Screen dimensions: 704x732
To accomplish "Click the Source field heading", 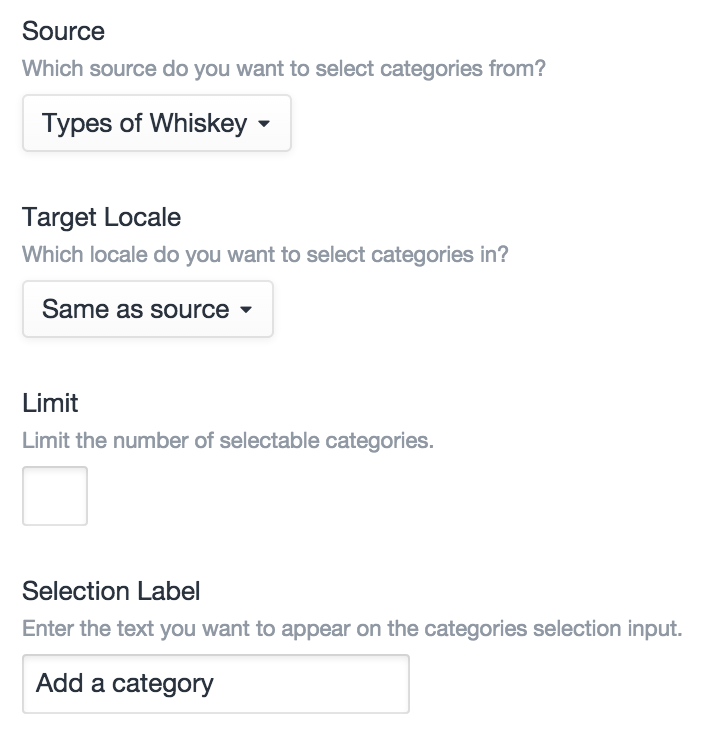I will click(x=63, y=31).
